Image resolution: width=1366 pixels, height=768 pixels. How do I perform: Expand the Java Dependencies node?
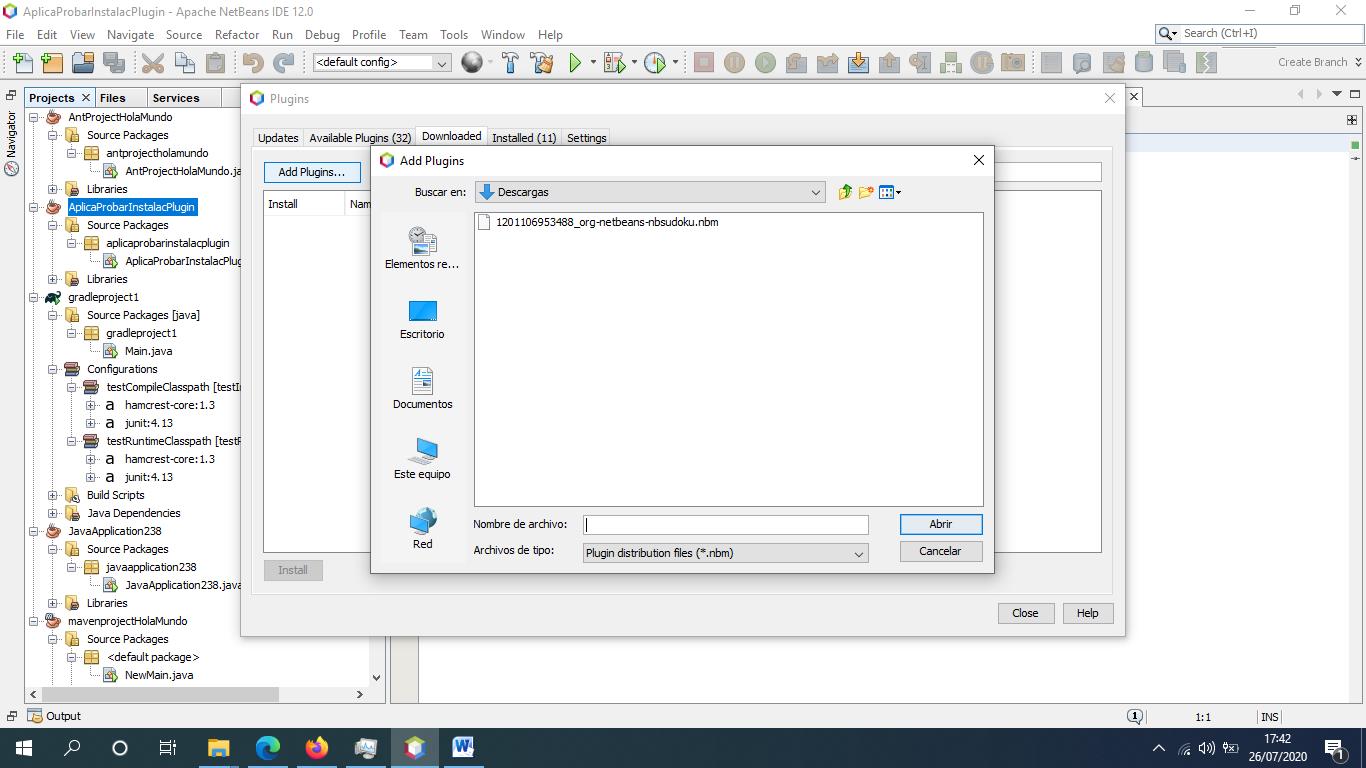pyautogui.click(x=53, y=513)
